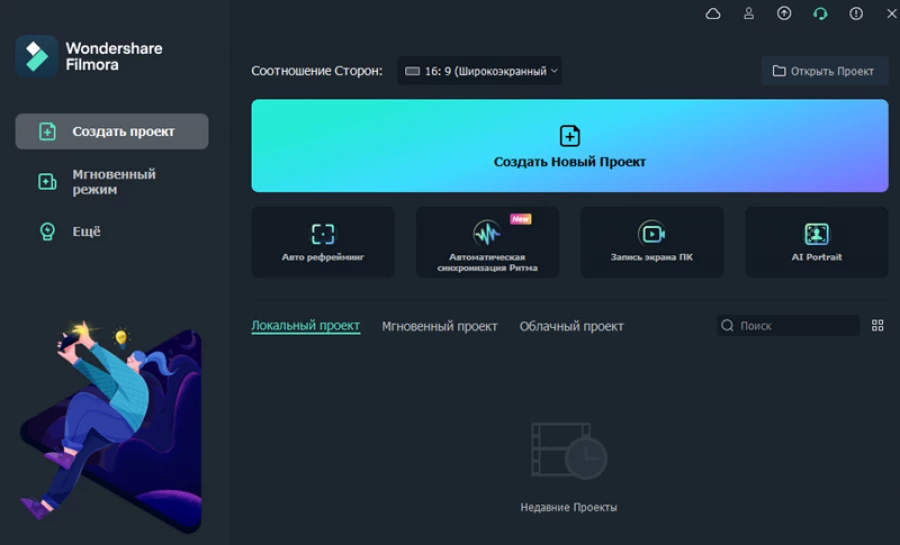
Task: Click the Создать Новый Проект banner
Action: tap(569, 146)
